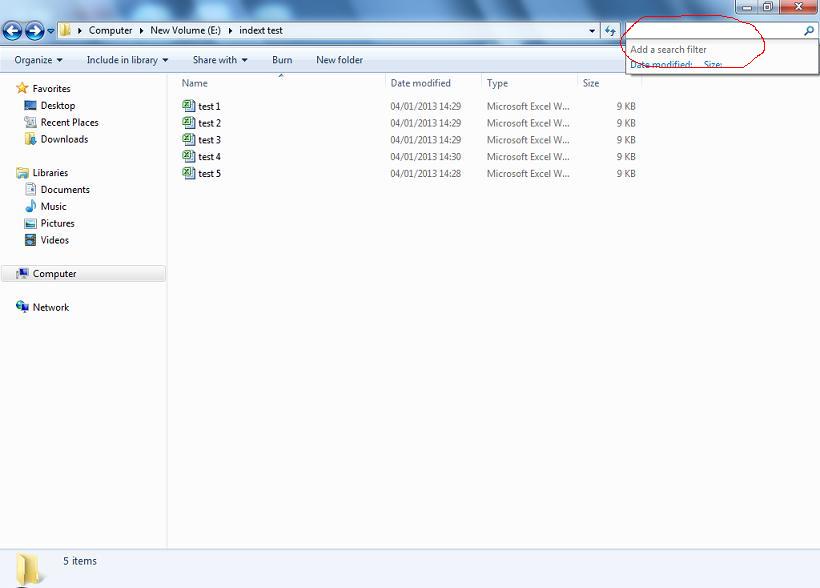820x588 pixels.
Task: Refresh the indext test folder view
Action: [x=610, y=31]
